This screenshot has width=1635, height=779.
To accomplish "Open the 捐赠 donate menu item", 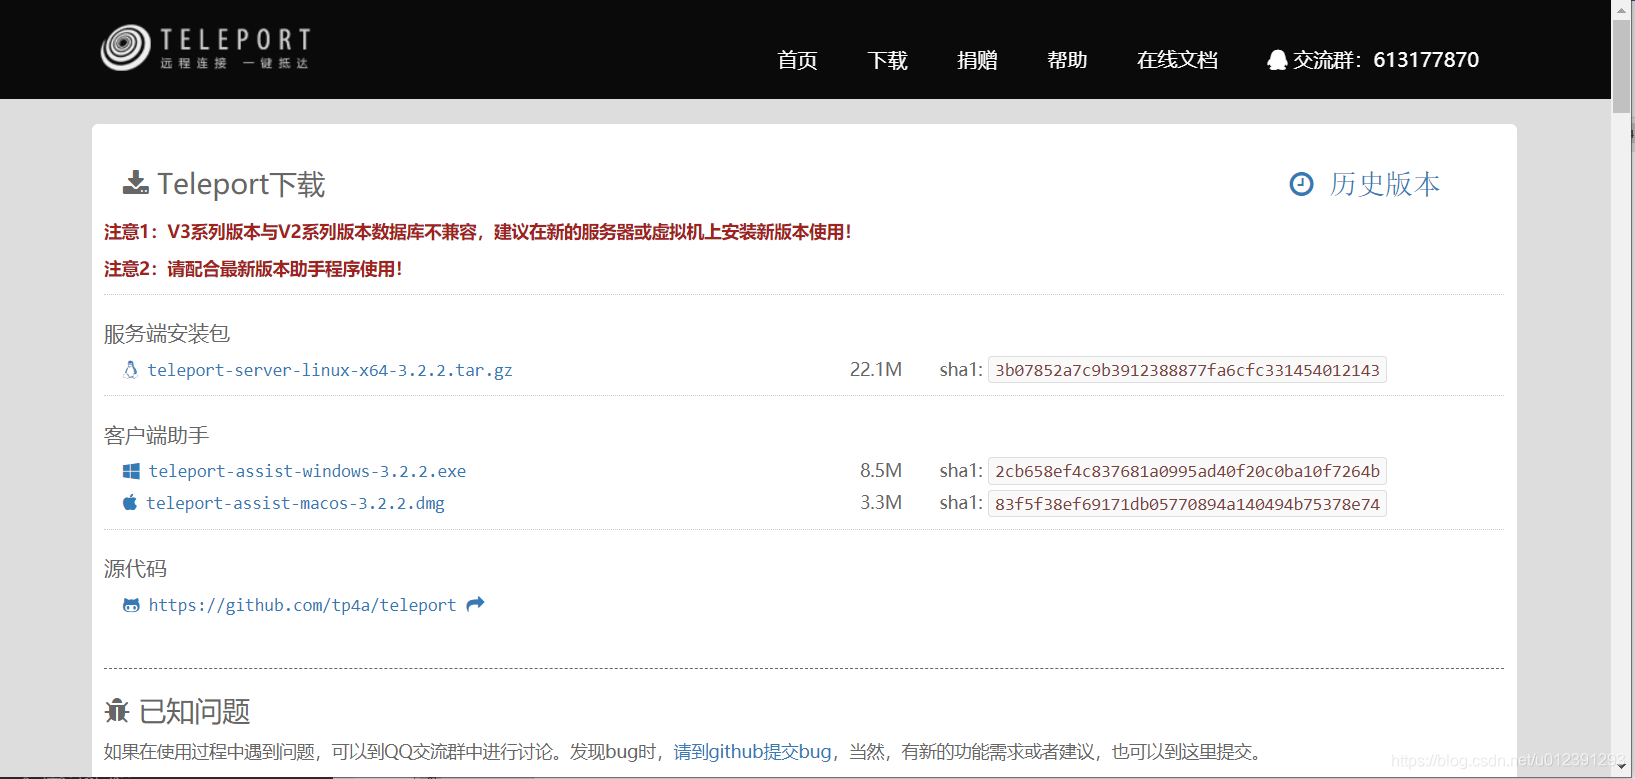I will pyautogui.click(x=977, y=60).
